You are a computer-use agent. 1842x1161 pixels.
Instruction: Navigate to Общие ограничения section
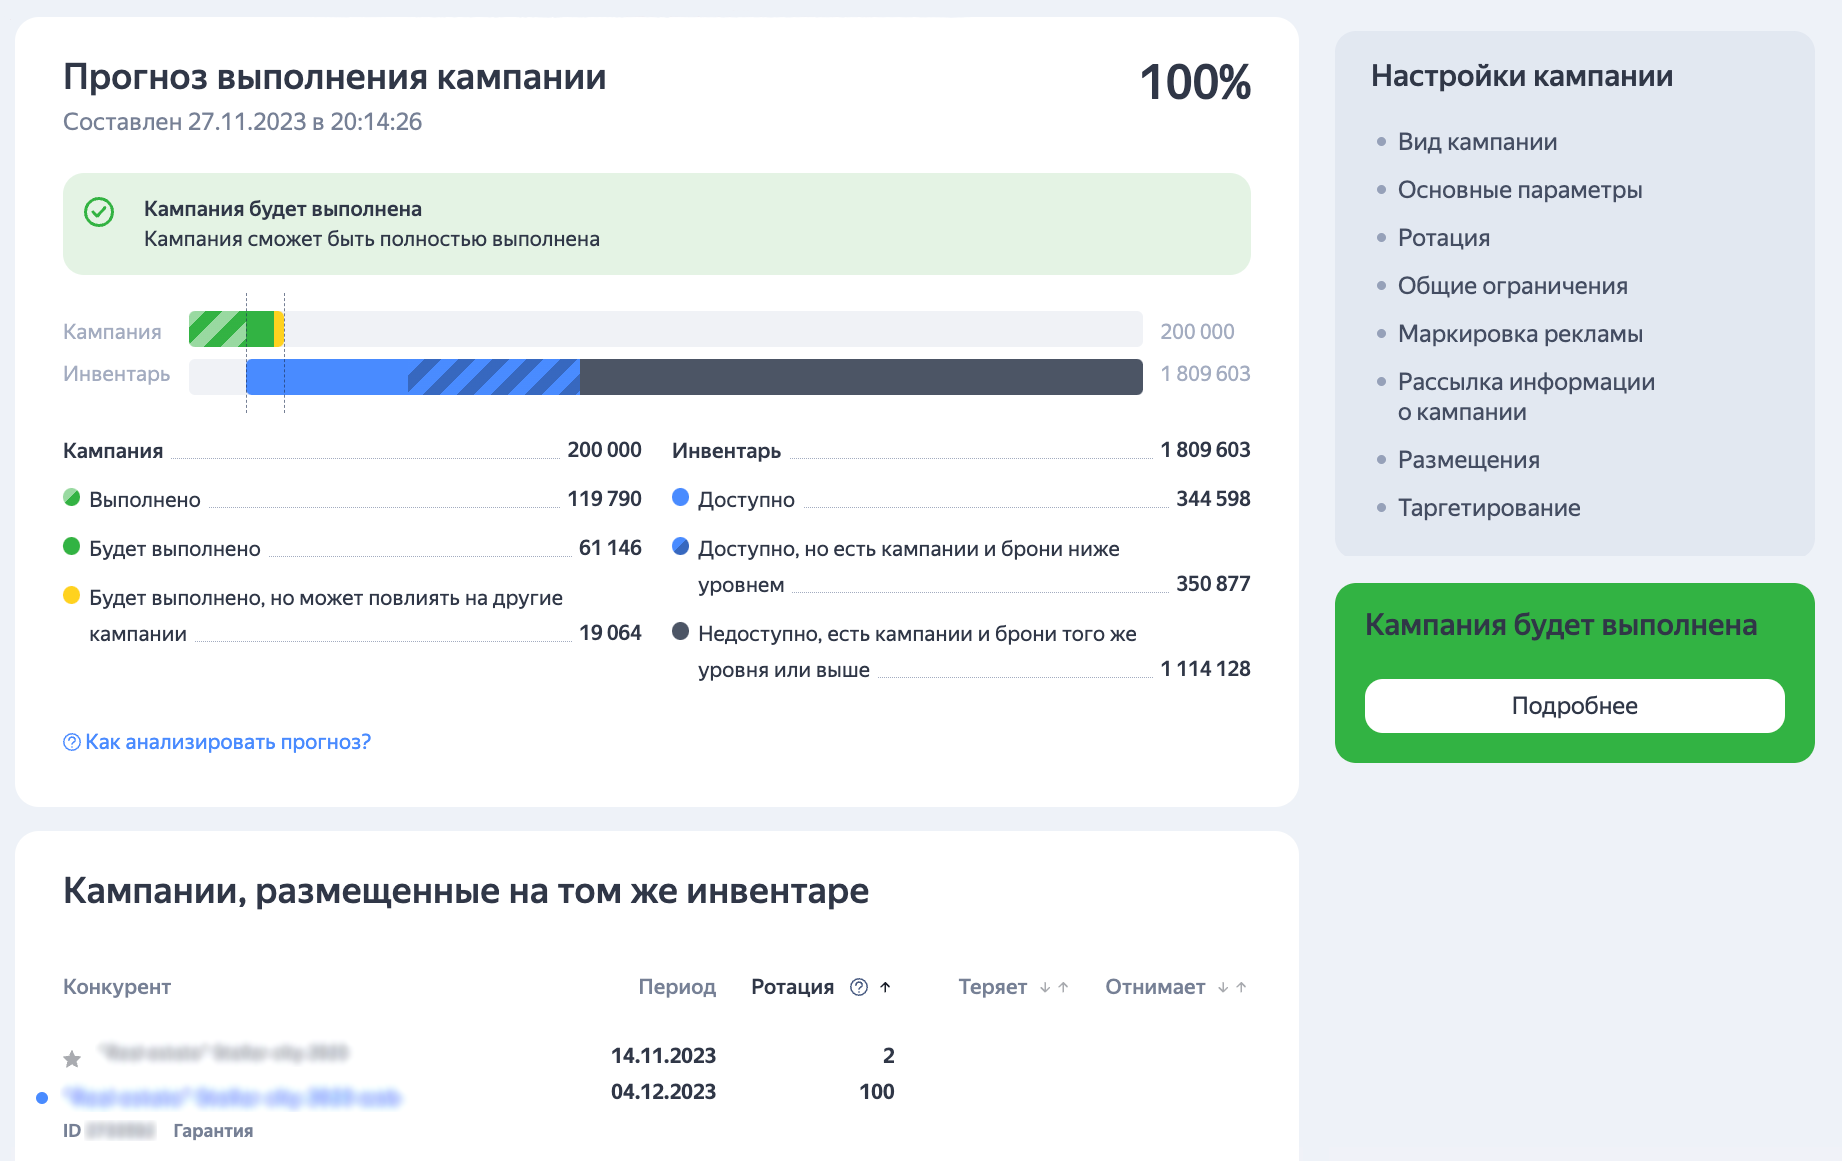(x=1512, y=286)
